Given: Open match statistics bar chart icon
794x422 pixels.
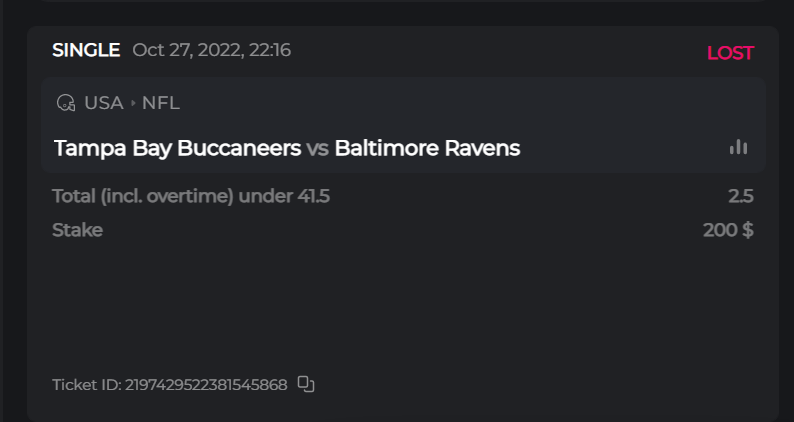Looking at the screenshot, I should pyautogui.click(x=738, y=148).
